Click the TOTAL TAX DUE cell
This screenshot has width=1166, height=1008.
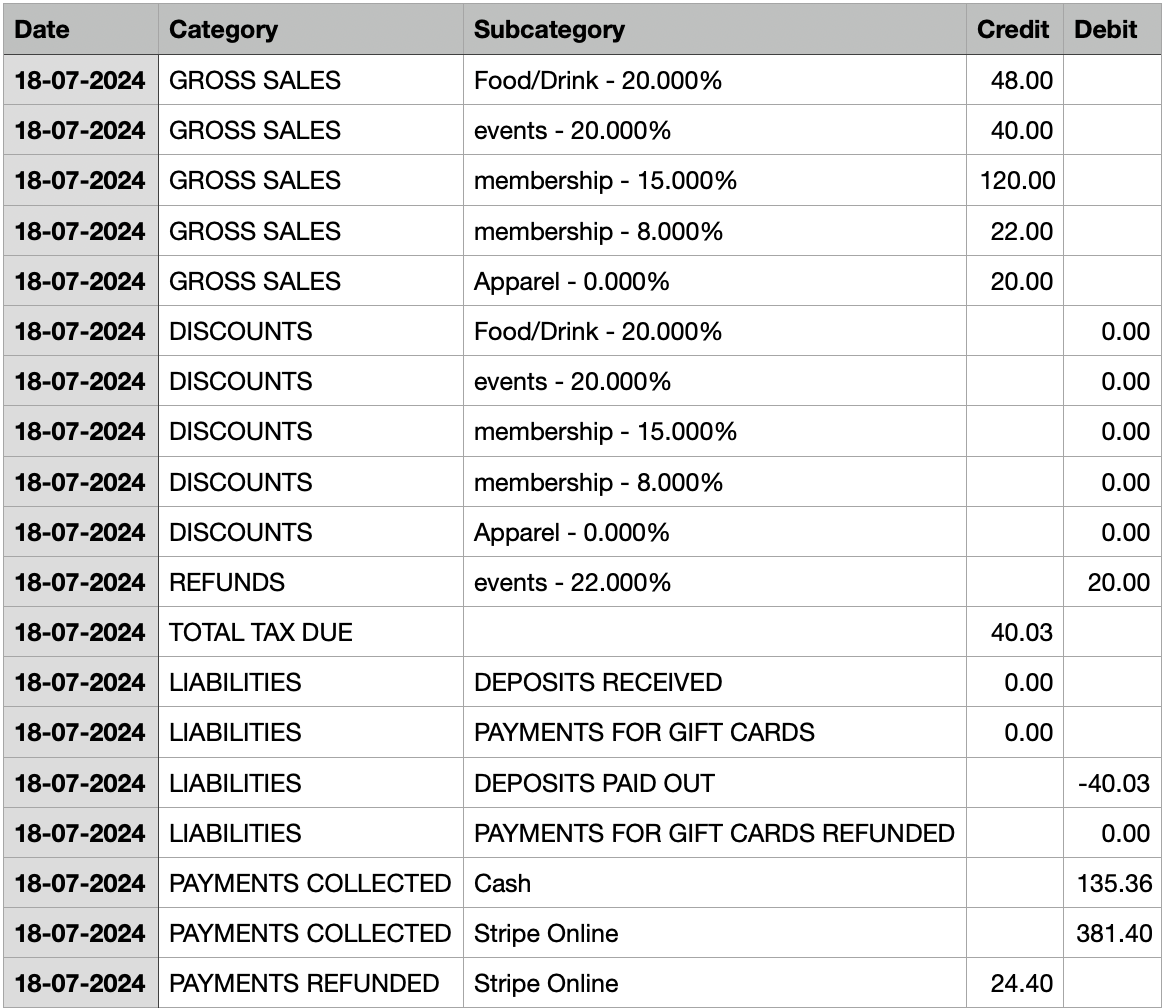pyautogui.click(x=261, y=632)
